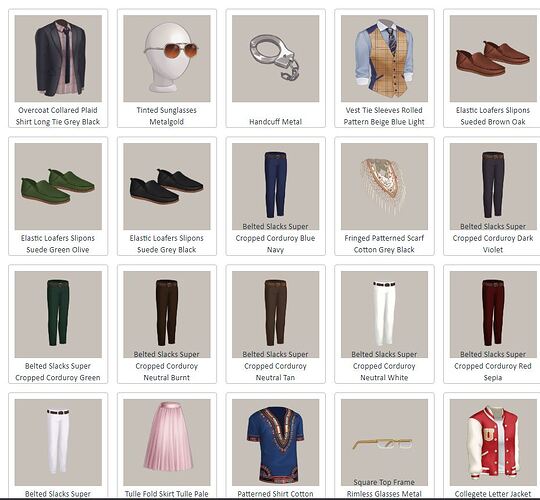This screenshot has height=500, width=540.
Task: Select the Square Top Frame Rimless Glasses
Action: (x=384, y=446)
